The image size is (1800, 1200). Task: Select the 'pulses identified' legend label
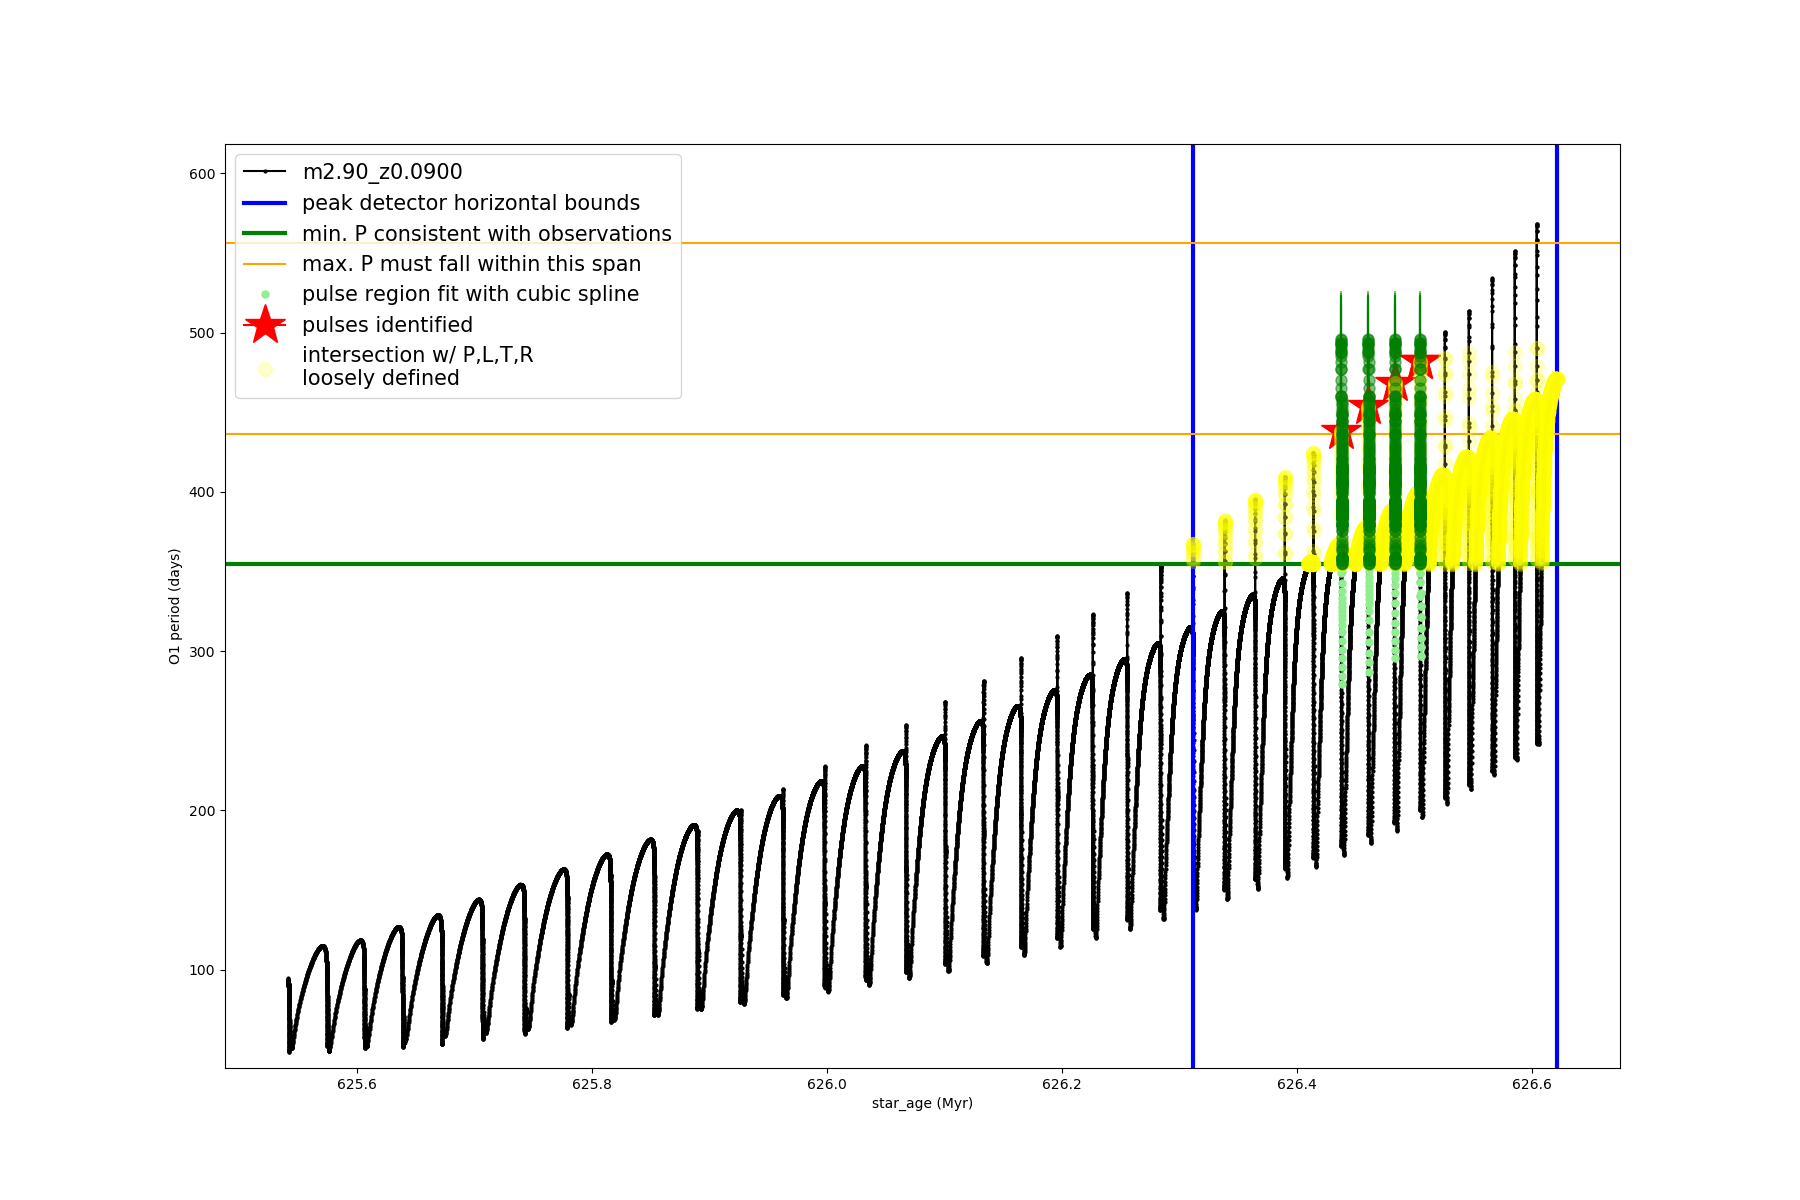point(387,325)
